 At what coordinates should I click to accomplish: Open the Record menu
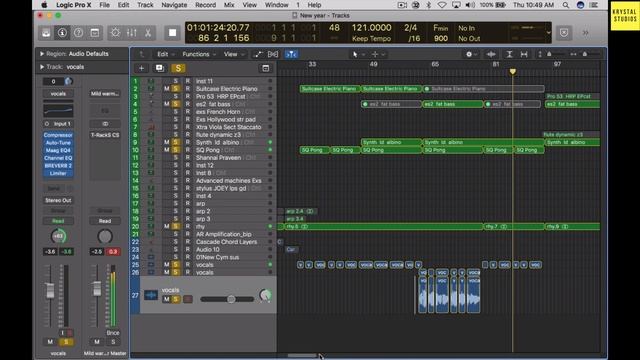[205, 5]
